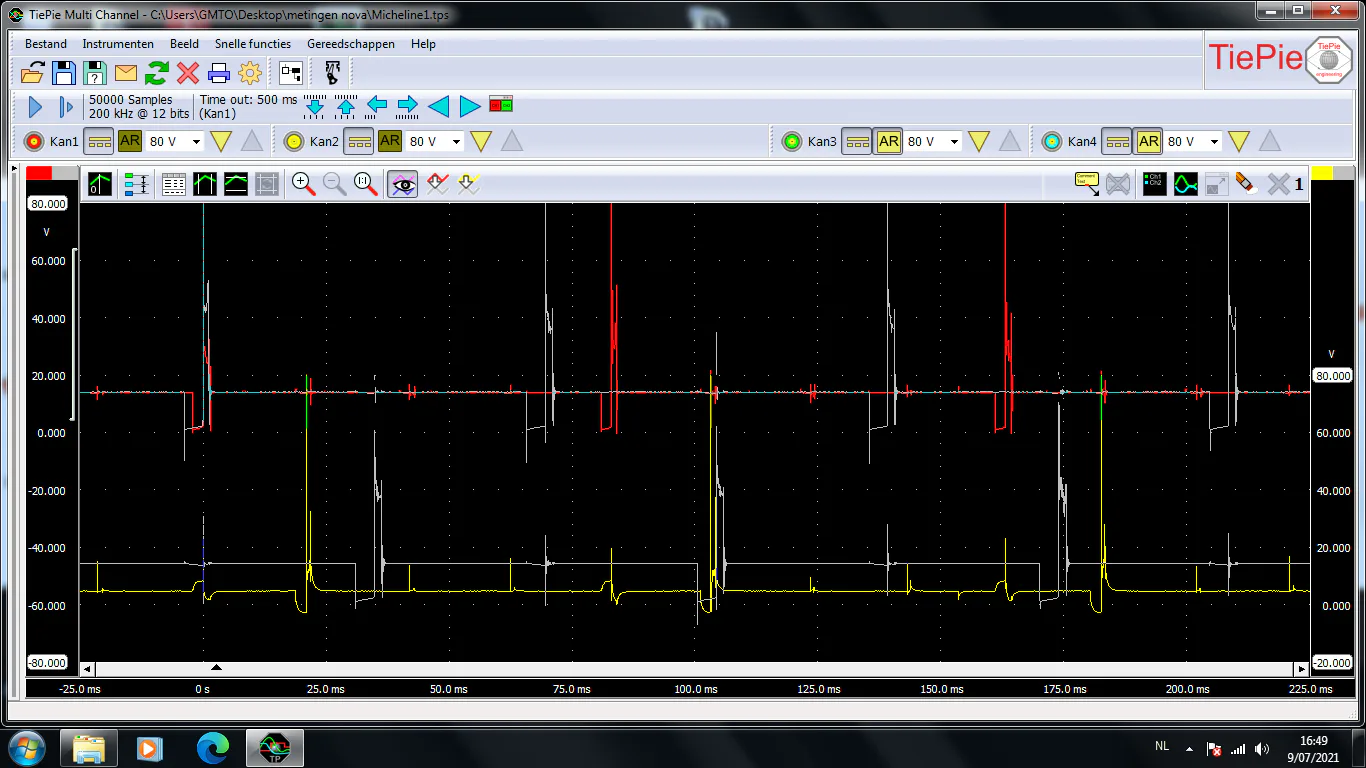The height and width of the screenshot is (768, 1366).
Task: Open the object tree screen icon
Action: tap(291, 73)
